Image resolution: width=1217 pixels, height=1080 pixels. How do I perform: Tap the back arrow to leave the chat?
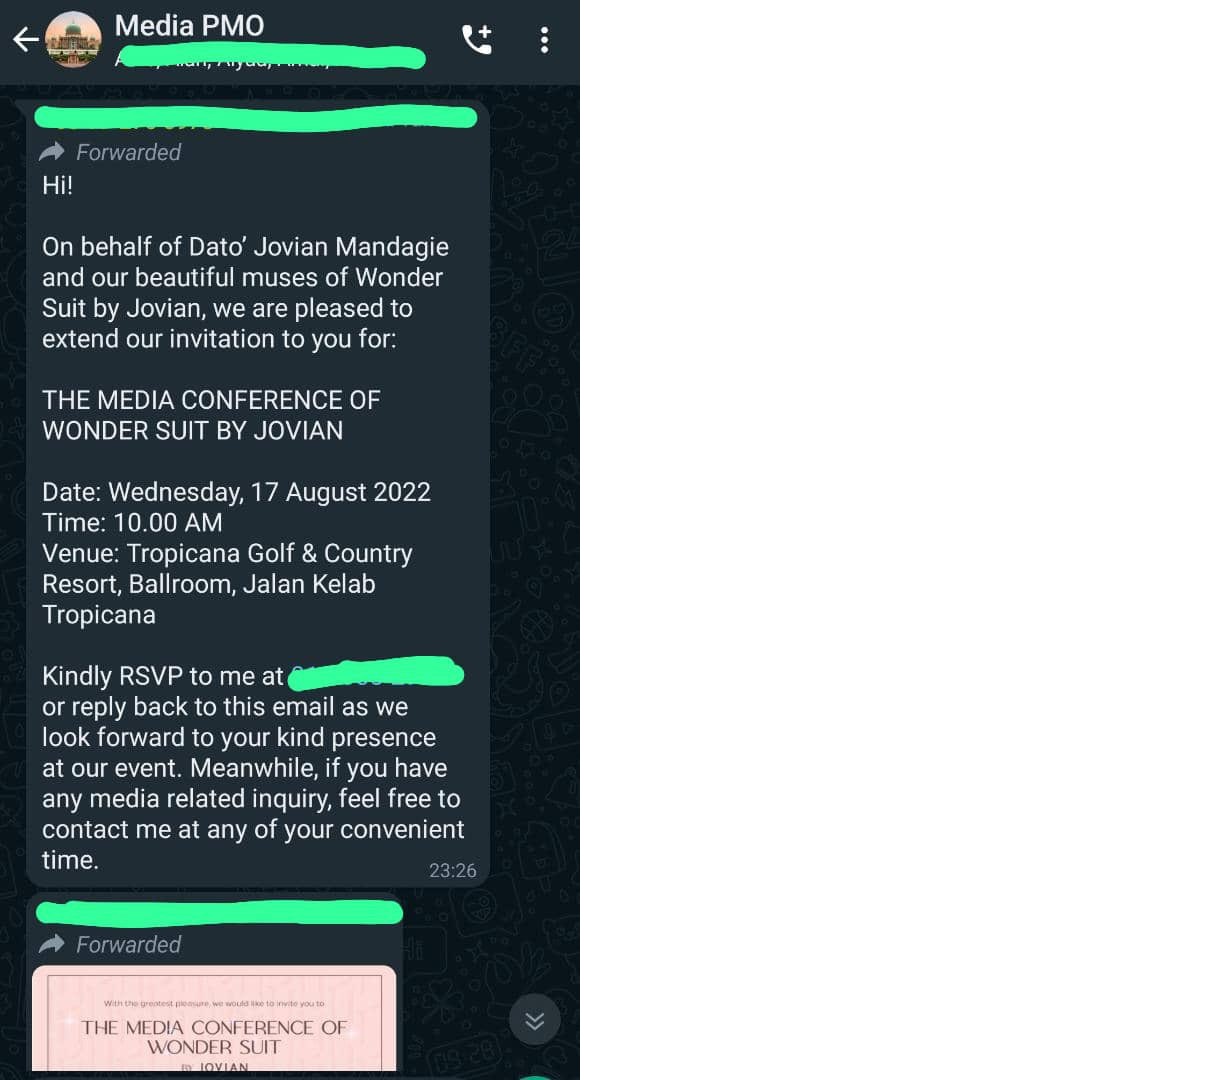(25, 40)
